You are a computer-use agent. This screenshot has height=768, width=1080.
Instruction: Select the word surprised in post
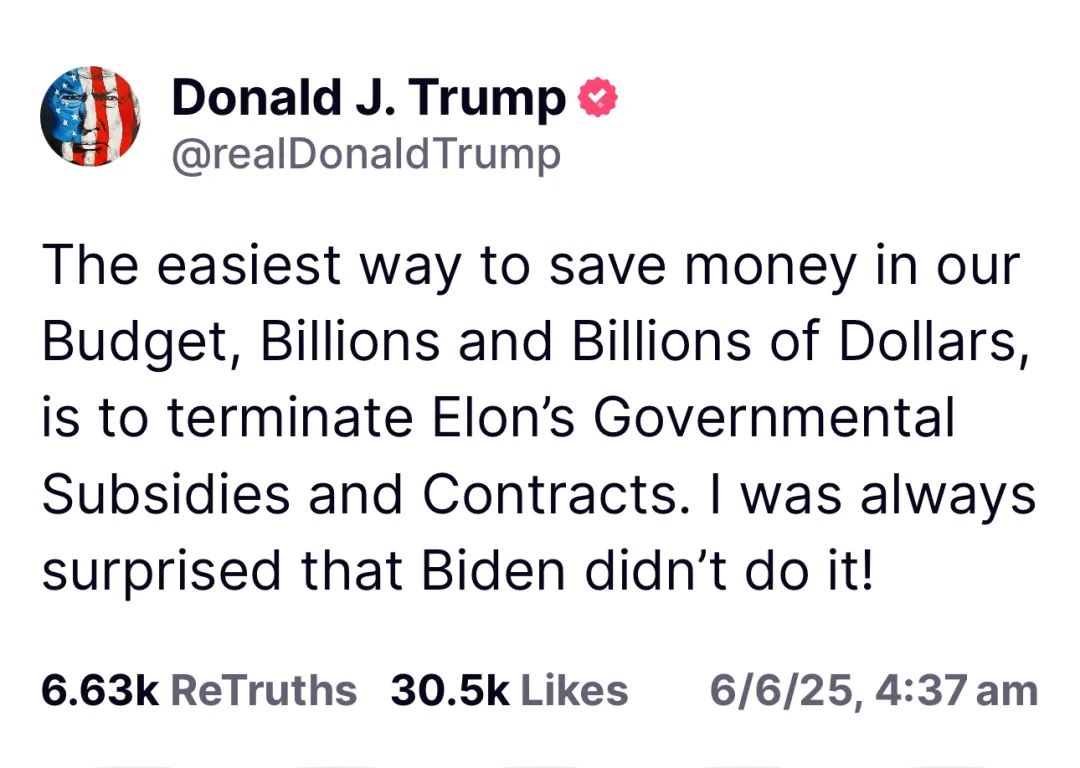click(x=162, y=573)
